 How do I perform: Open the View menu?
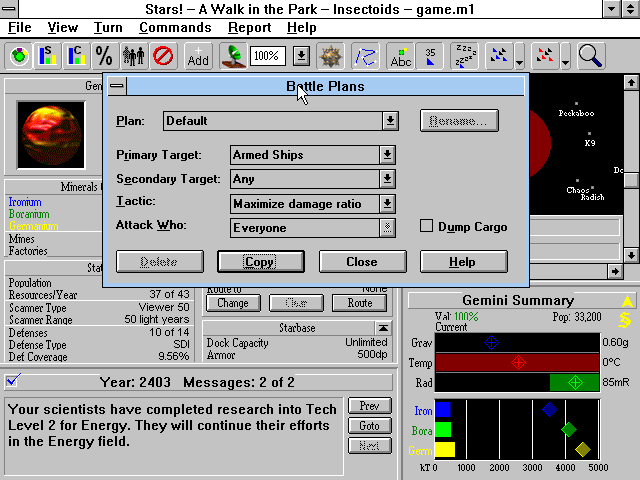pos(62,27)
